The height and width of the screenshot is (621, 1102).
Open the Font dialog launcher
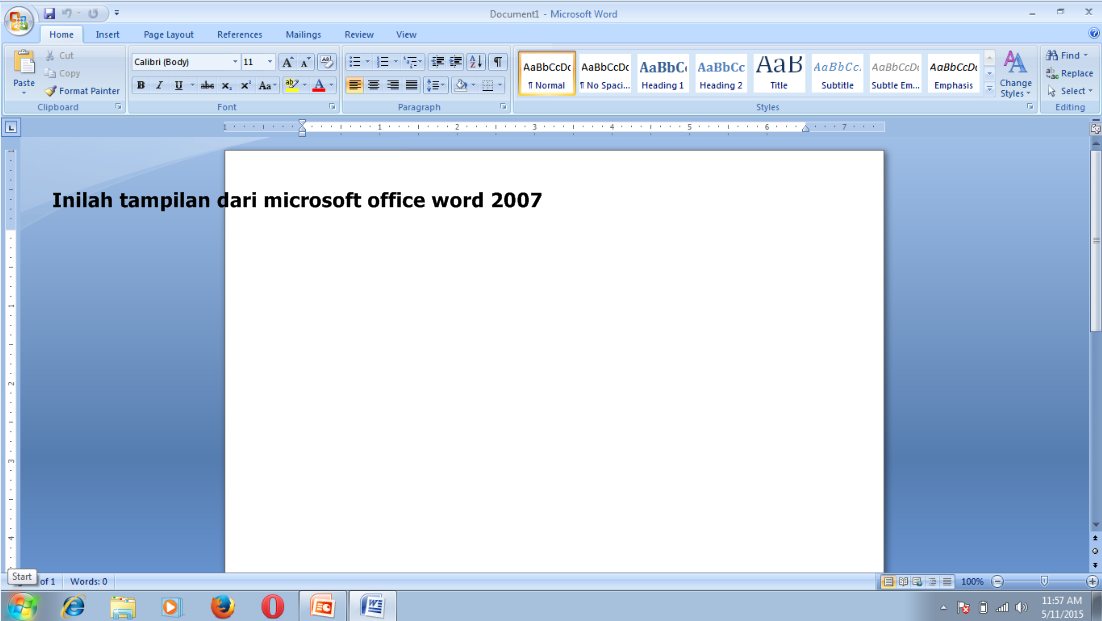point(332,107)
